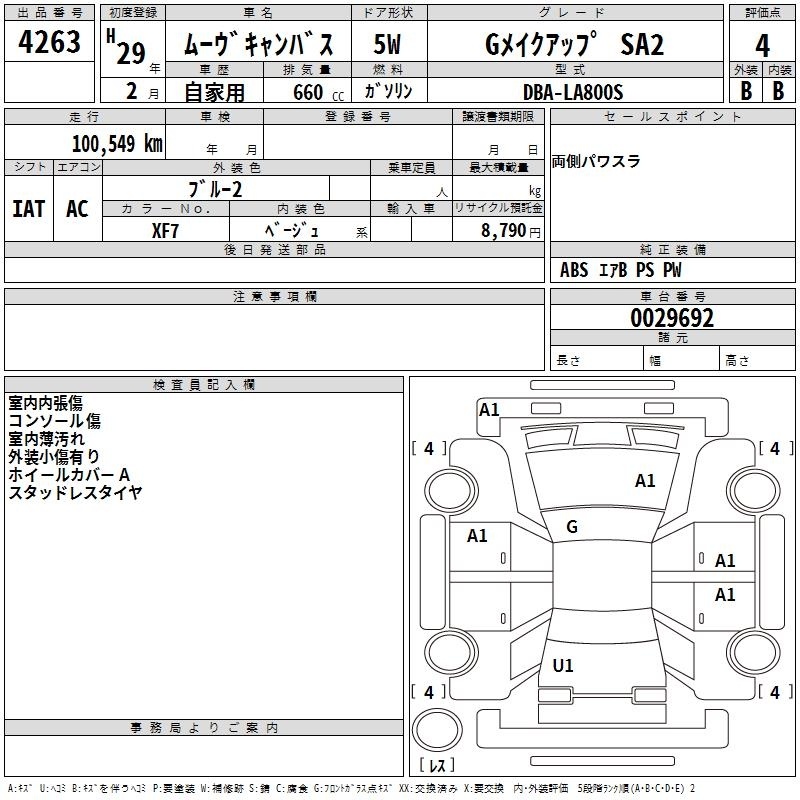This screenshot has height=800, width=800.
Task: Click the 純正装備 header
Action: tap(672, 249)
